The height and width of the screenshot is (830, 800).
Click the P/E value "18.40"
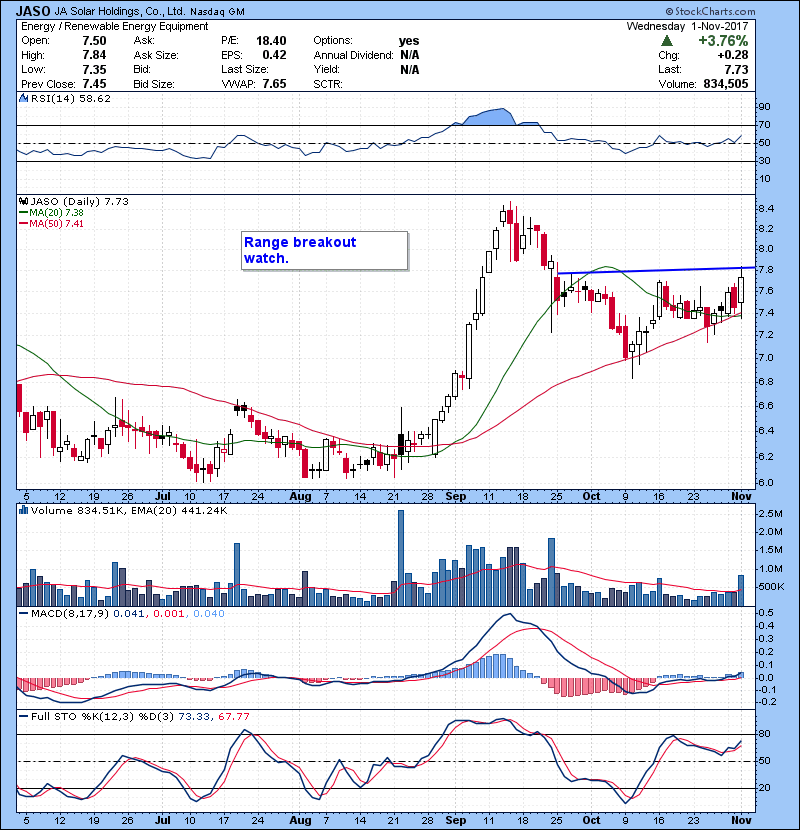pos(271,41)
